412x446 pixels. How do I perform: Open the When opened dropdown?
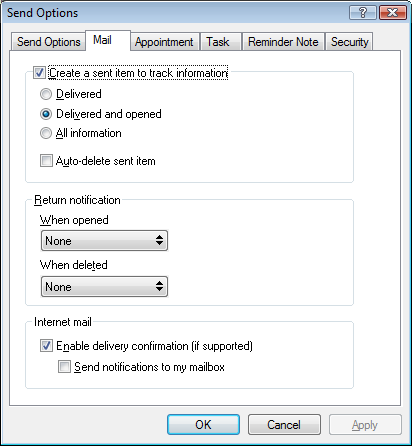coord(104,240)
